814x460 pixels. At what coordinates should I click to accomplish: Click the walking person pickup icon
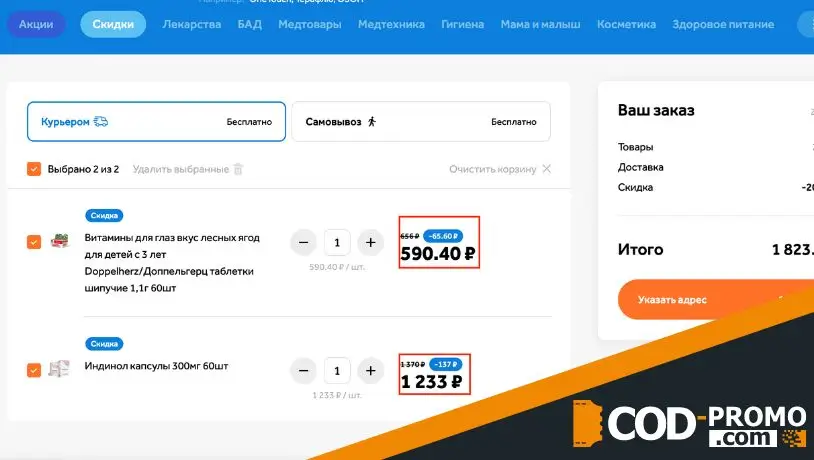coord(372,121)
